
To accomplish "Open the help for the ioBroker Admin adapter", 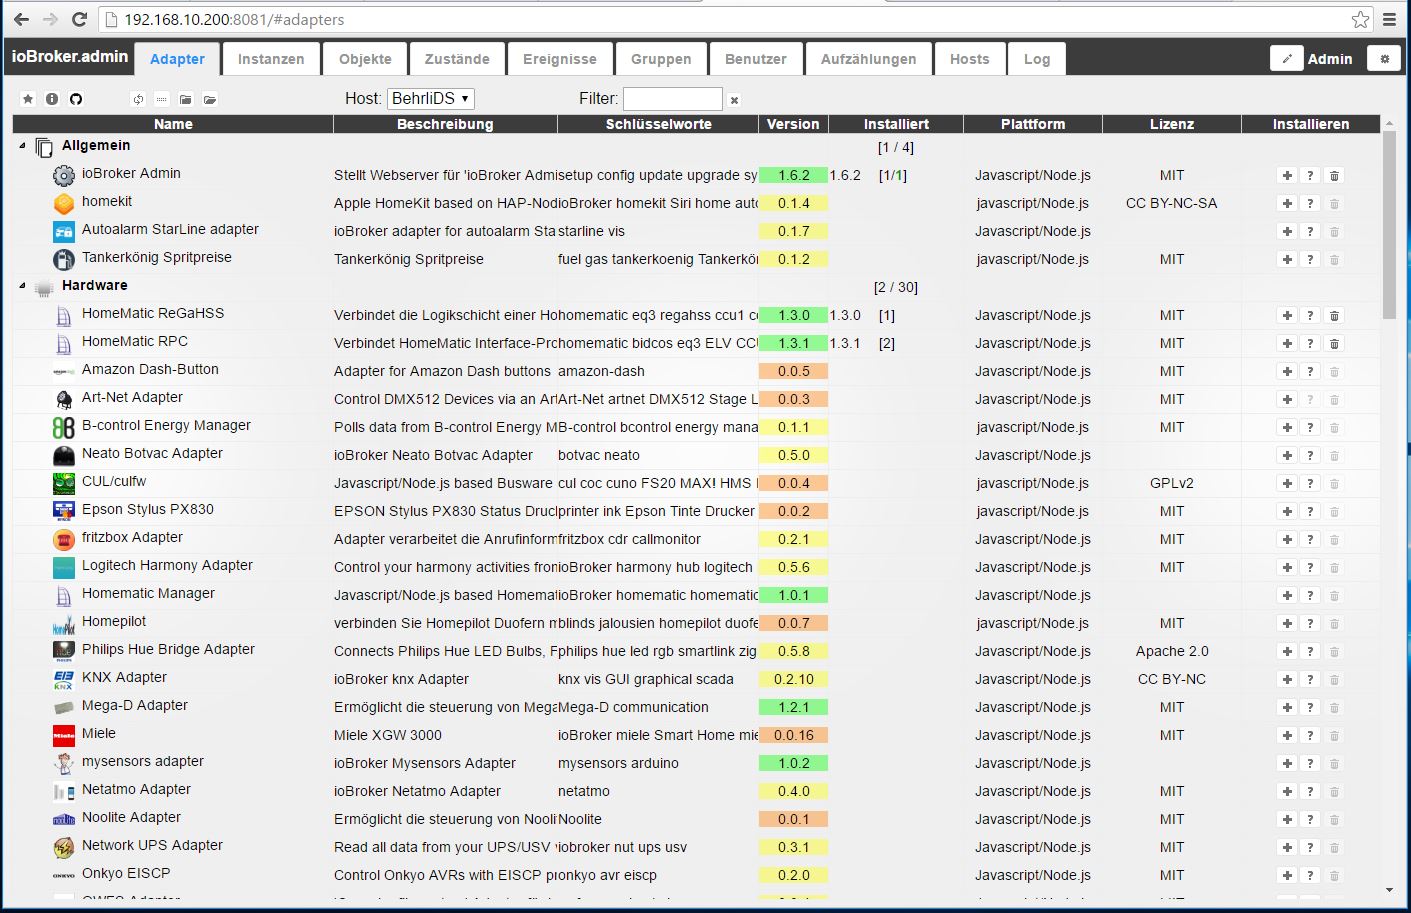I will point(1310,175).
